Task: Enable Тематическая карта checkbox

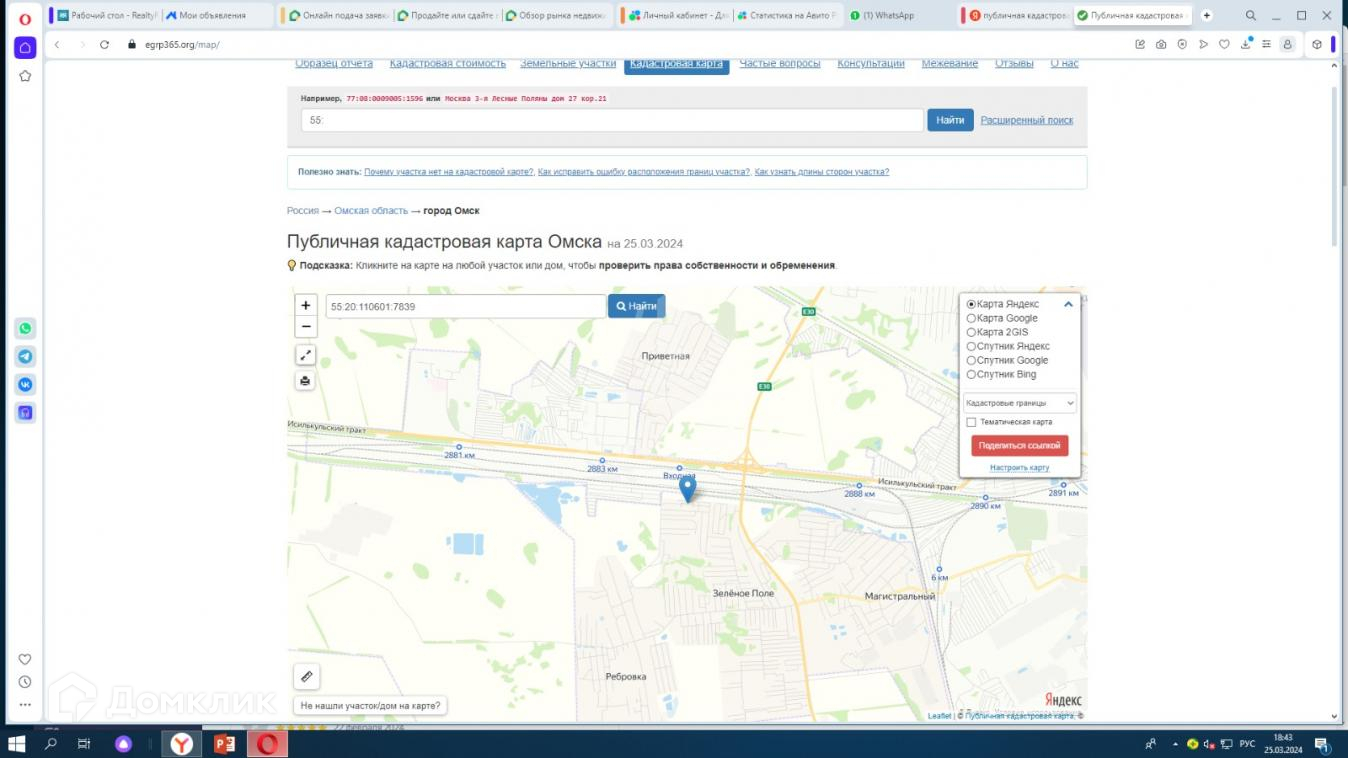Action: tap(971, 422)
